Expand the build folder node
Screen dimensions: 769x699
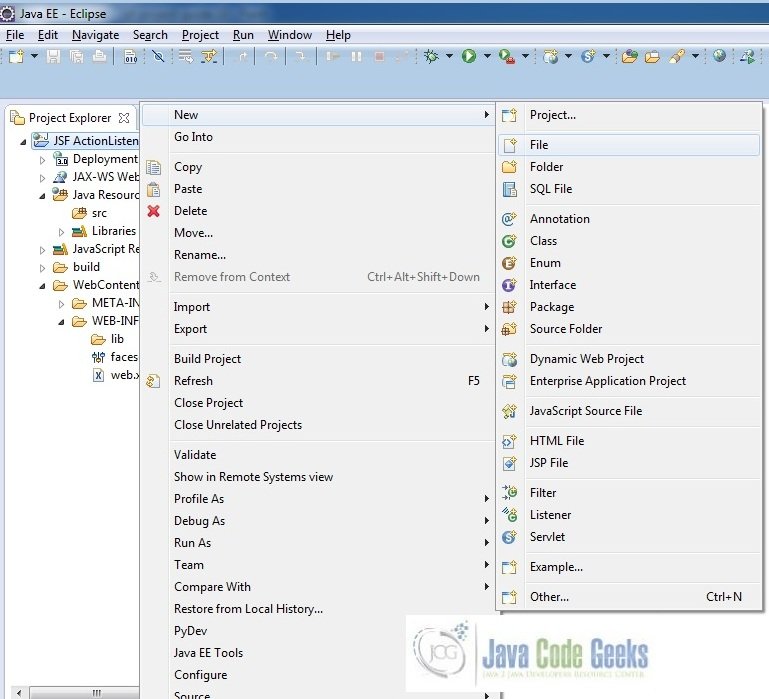pyautogui.click(x=42, y=268)
